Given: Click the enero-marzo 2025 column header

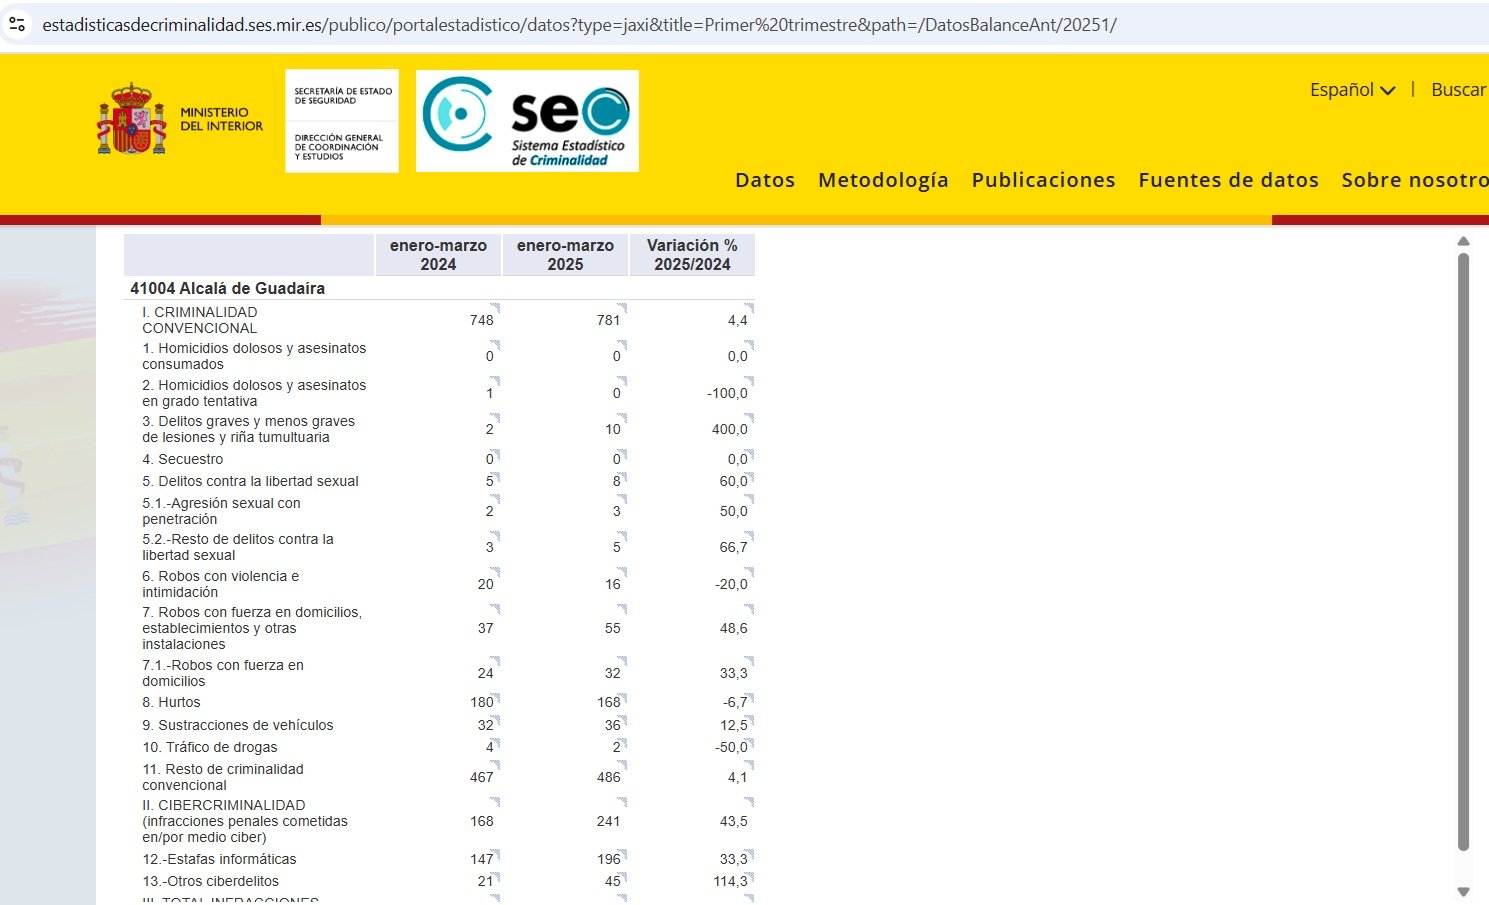Looking at the screenshot, I should pyautogui.click(x=565, y=255).
